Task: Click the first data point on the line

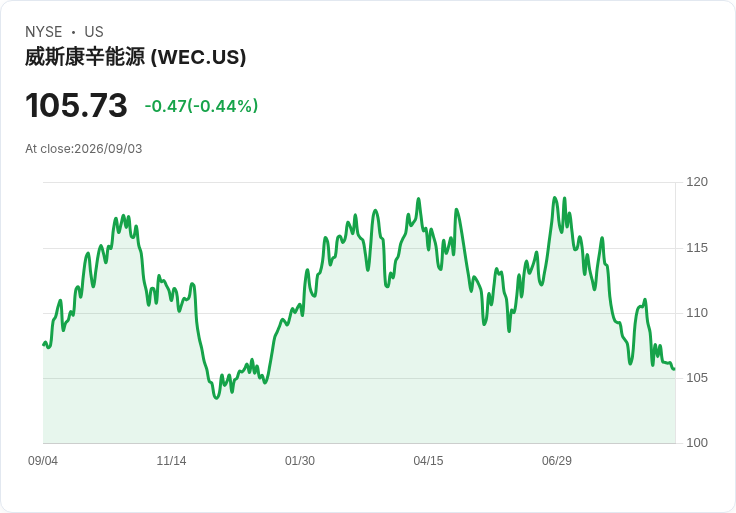Action: [44, 345]
